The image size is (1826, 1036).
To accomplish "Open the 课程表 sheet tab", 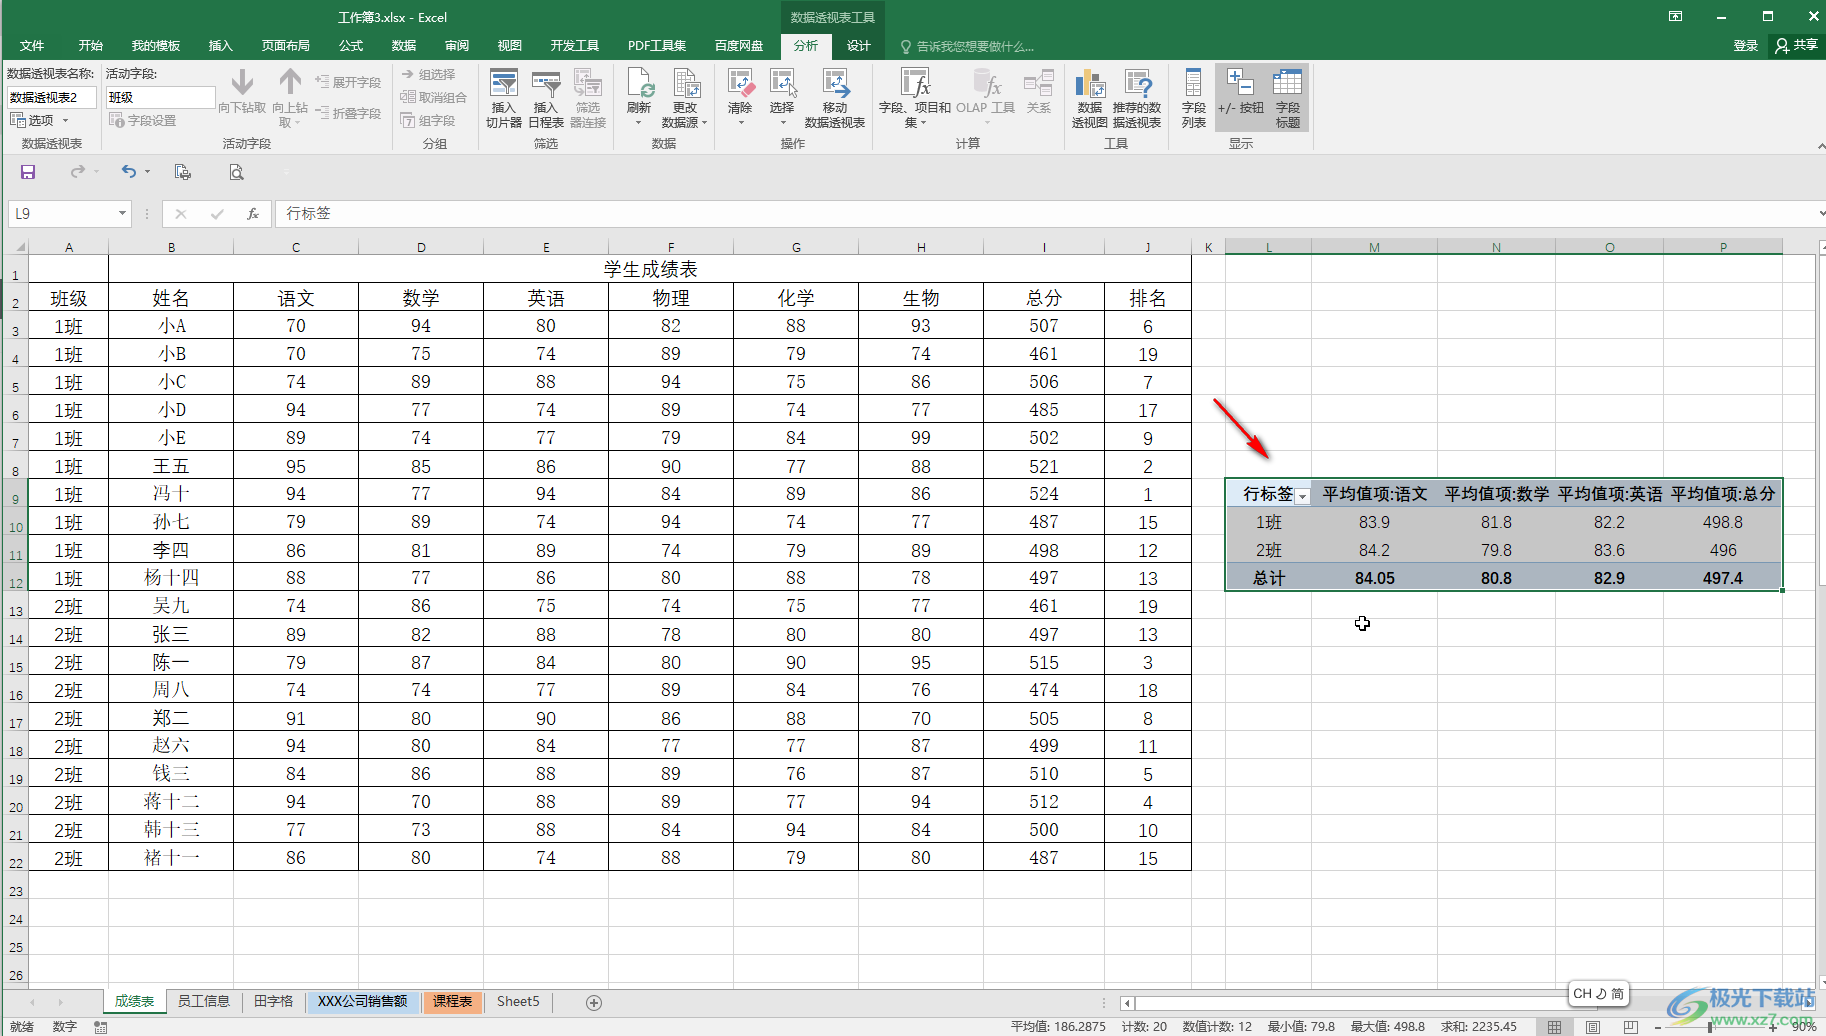I will tap(452, 1001).
